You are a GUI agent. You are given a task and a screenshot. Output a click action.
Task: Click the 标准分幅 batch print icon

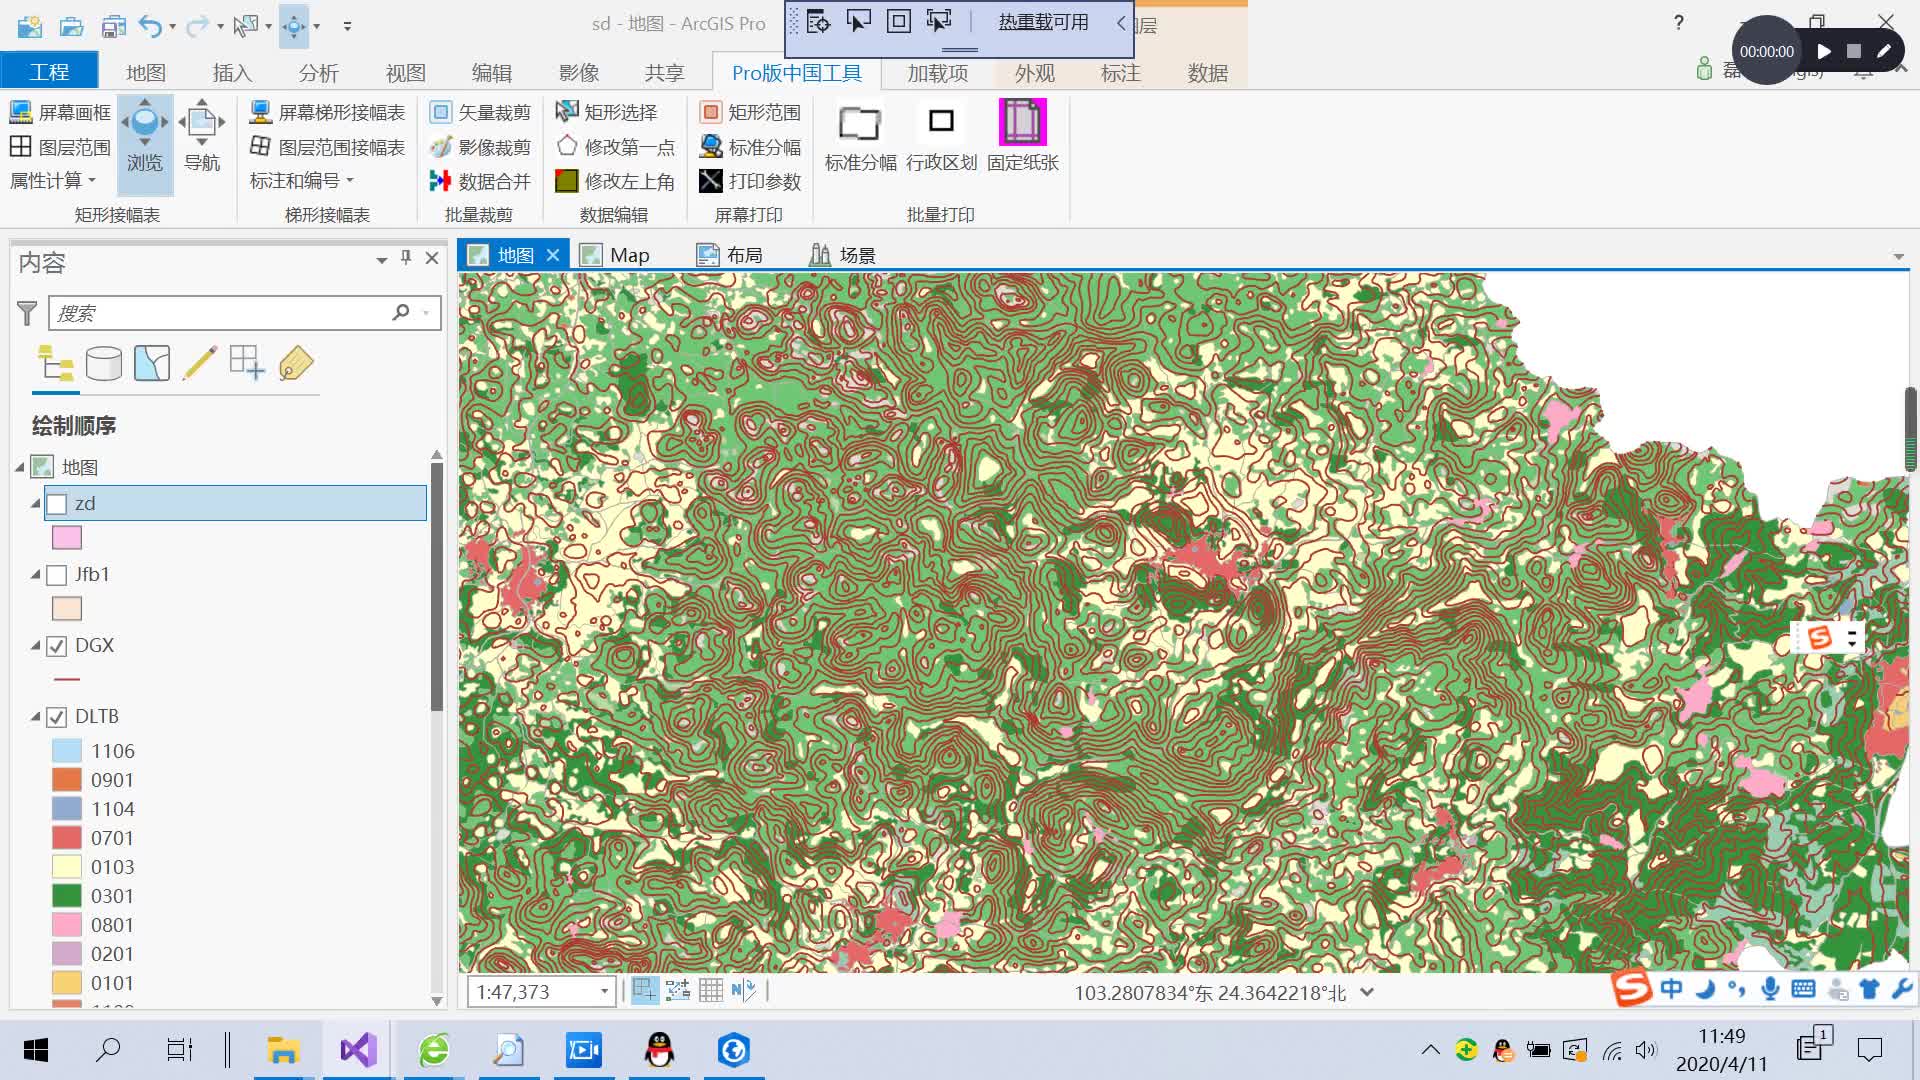pos(860,137)
